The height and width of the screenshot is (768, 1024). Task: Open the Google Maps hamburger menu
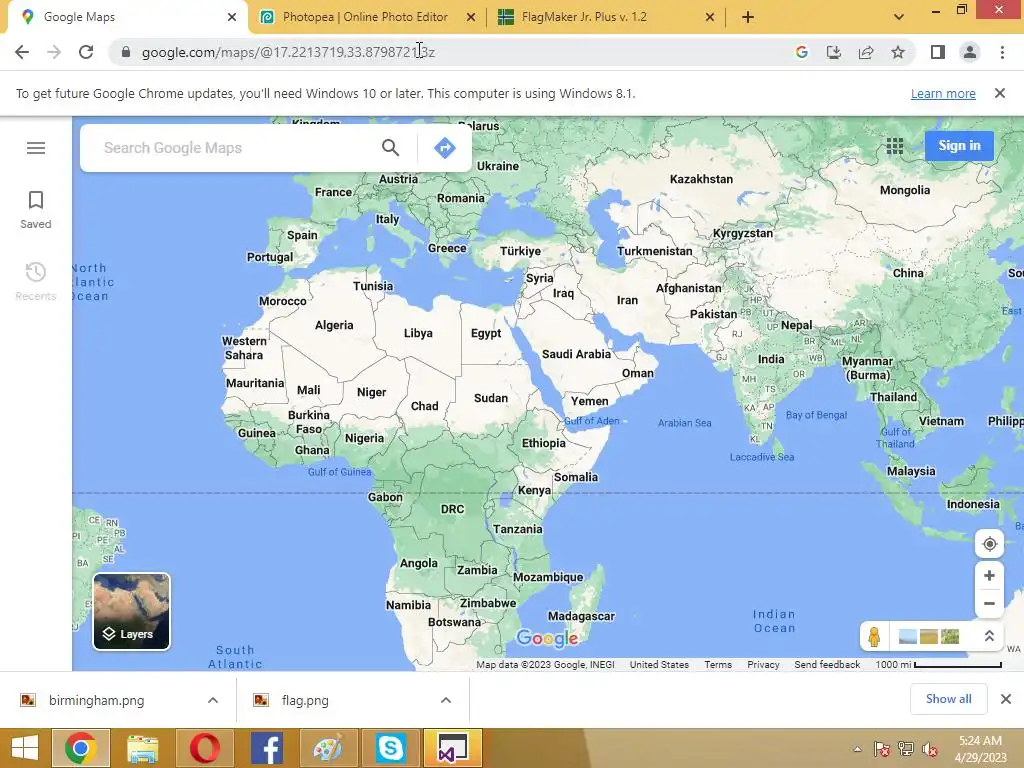(x=36, y=148)
